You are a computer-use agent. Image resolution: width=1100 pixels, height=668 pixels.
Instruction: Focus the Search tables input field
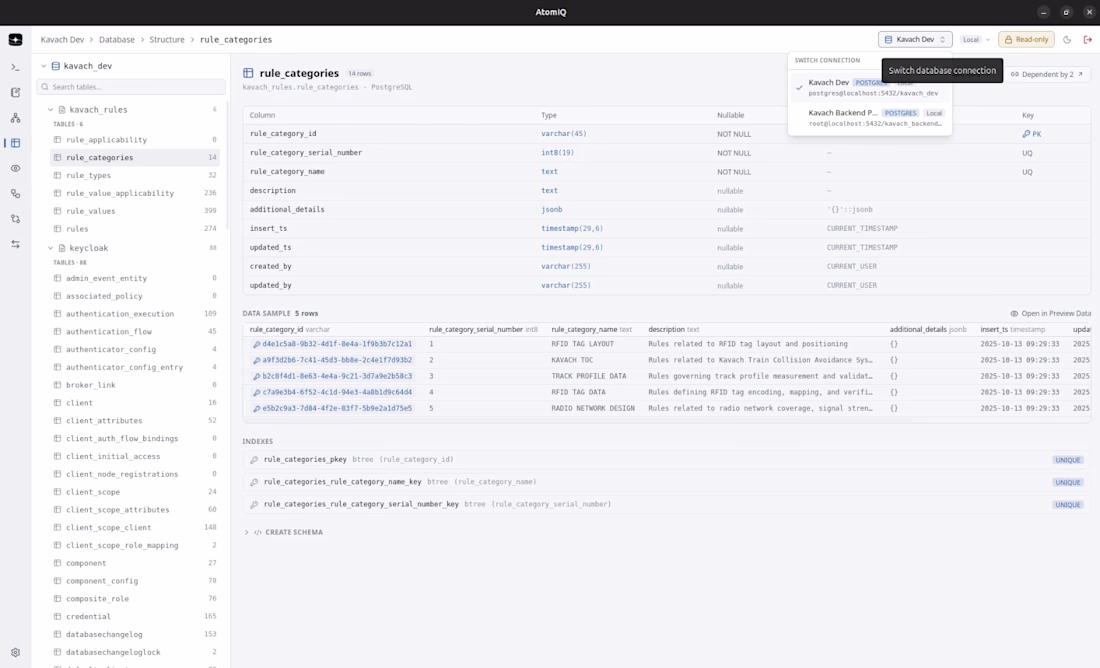tap(131, 87)
